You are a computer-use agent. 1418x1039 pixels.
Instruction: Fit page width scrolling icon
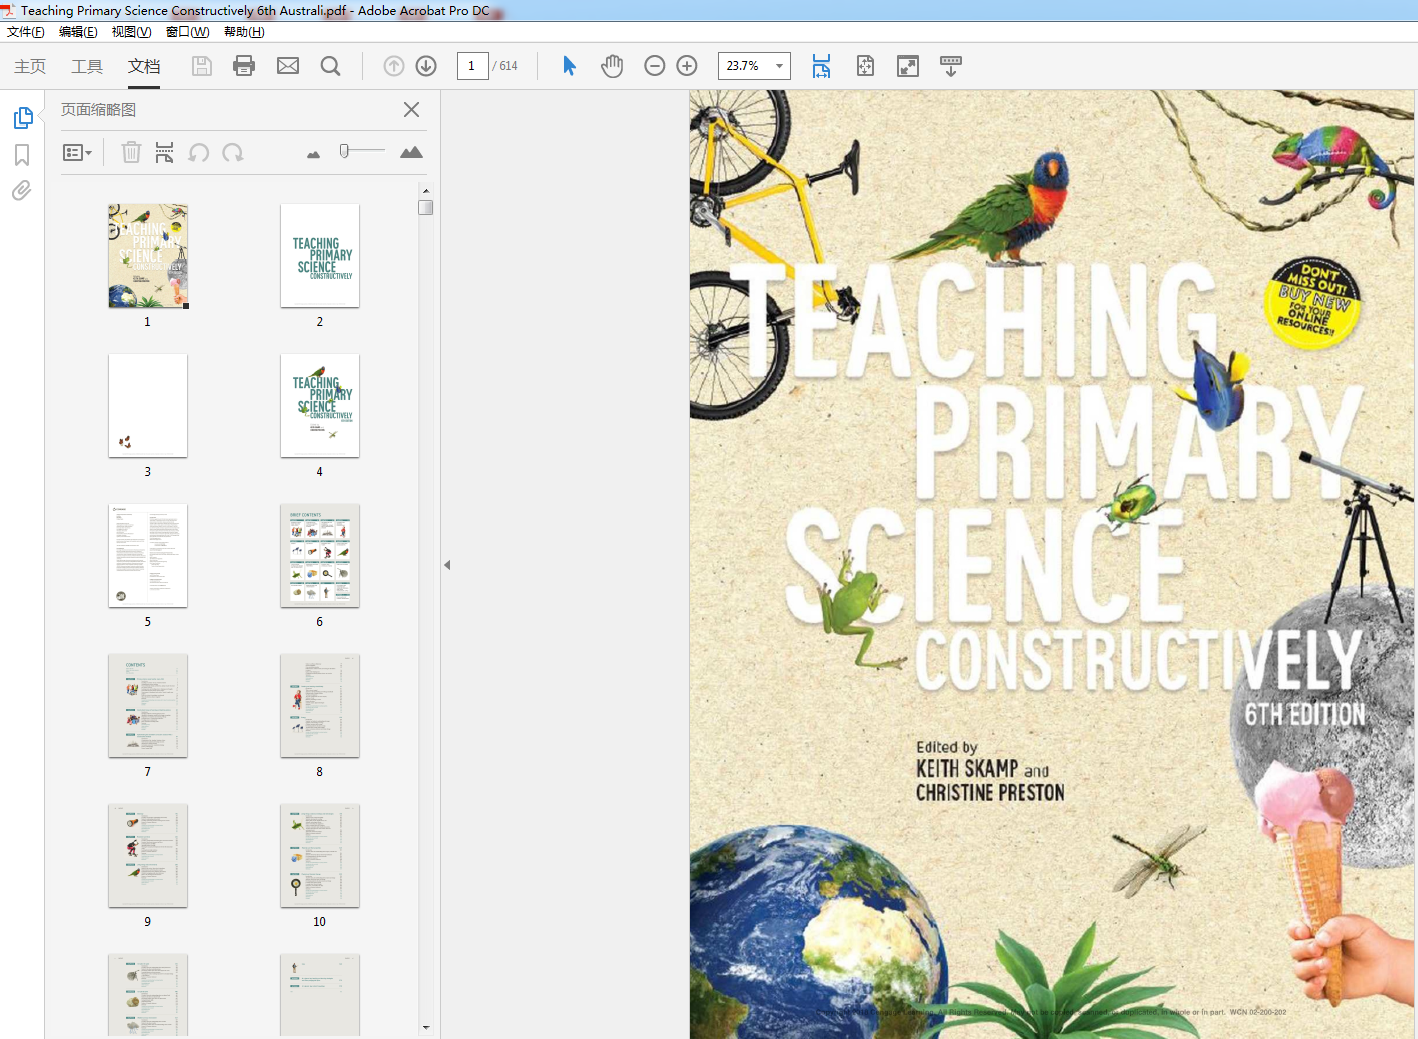click(x=821, y=66)
